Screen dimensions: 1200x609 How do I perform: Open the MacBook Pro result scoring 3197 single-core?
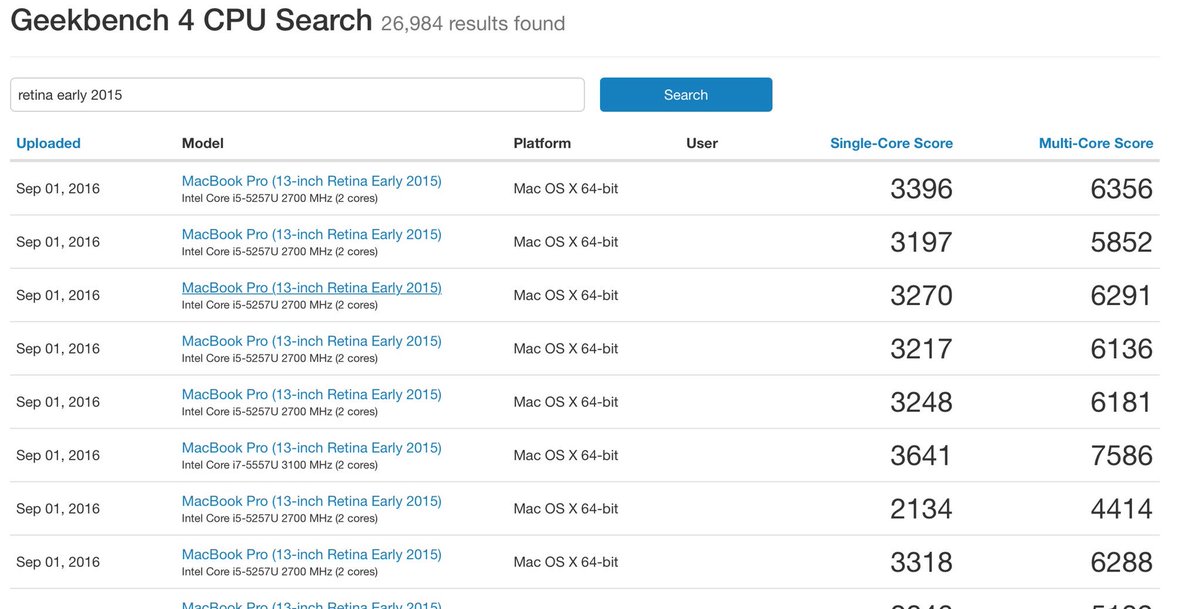coord(311,234)
